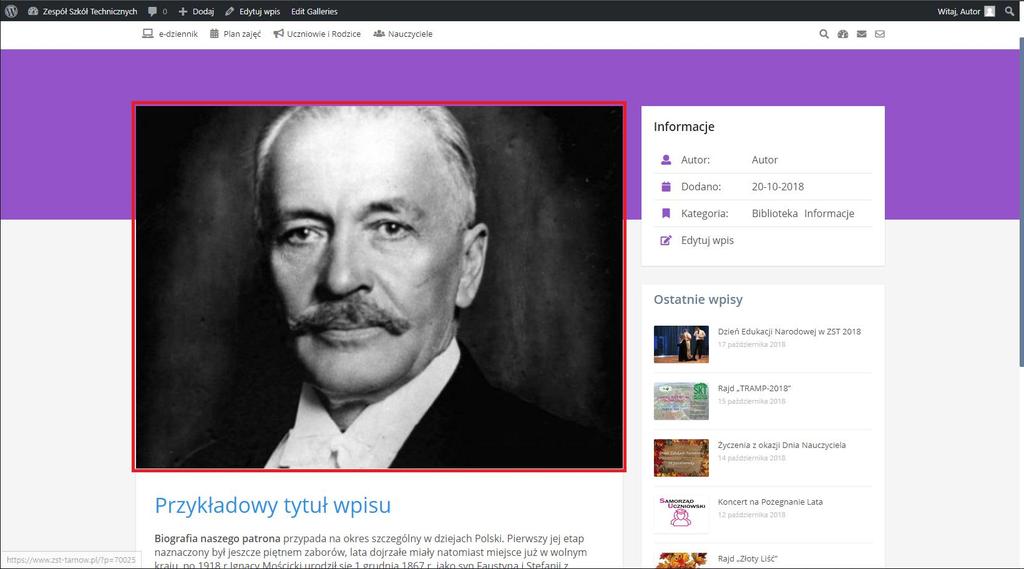Screen dimensions: 1024x569
Task: Click the user avatar in admin bar
Action: 989,11
